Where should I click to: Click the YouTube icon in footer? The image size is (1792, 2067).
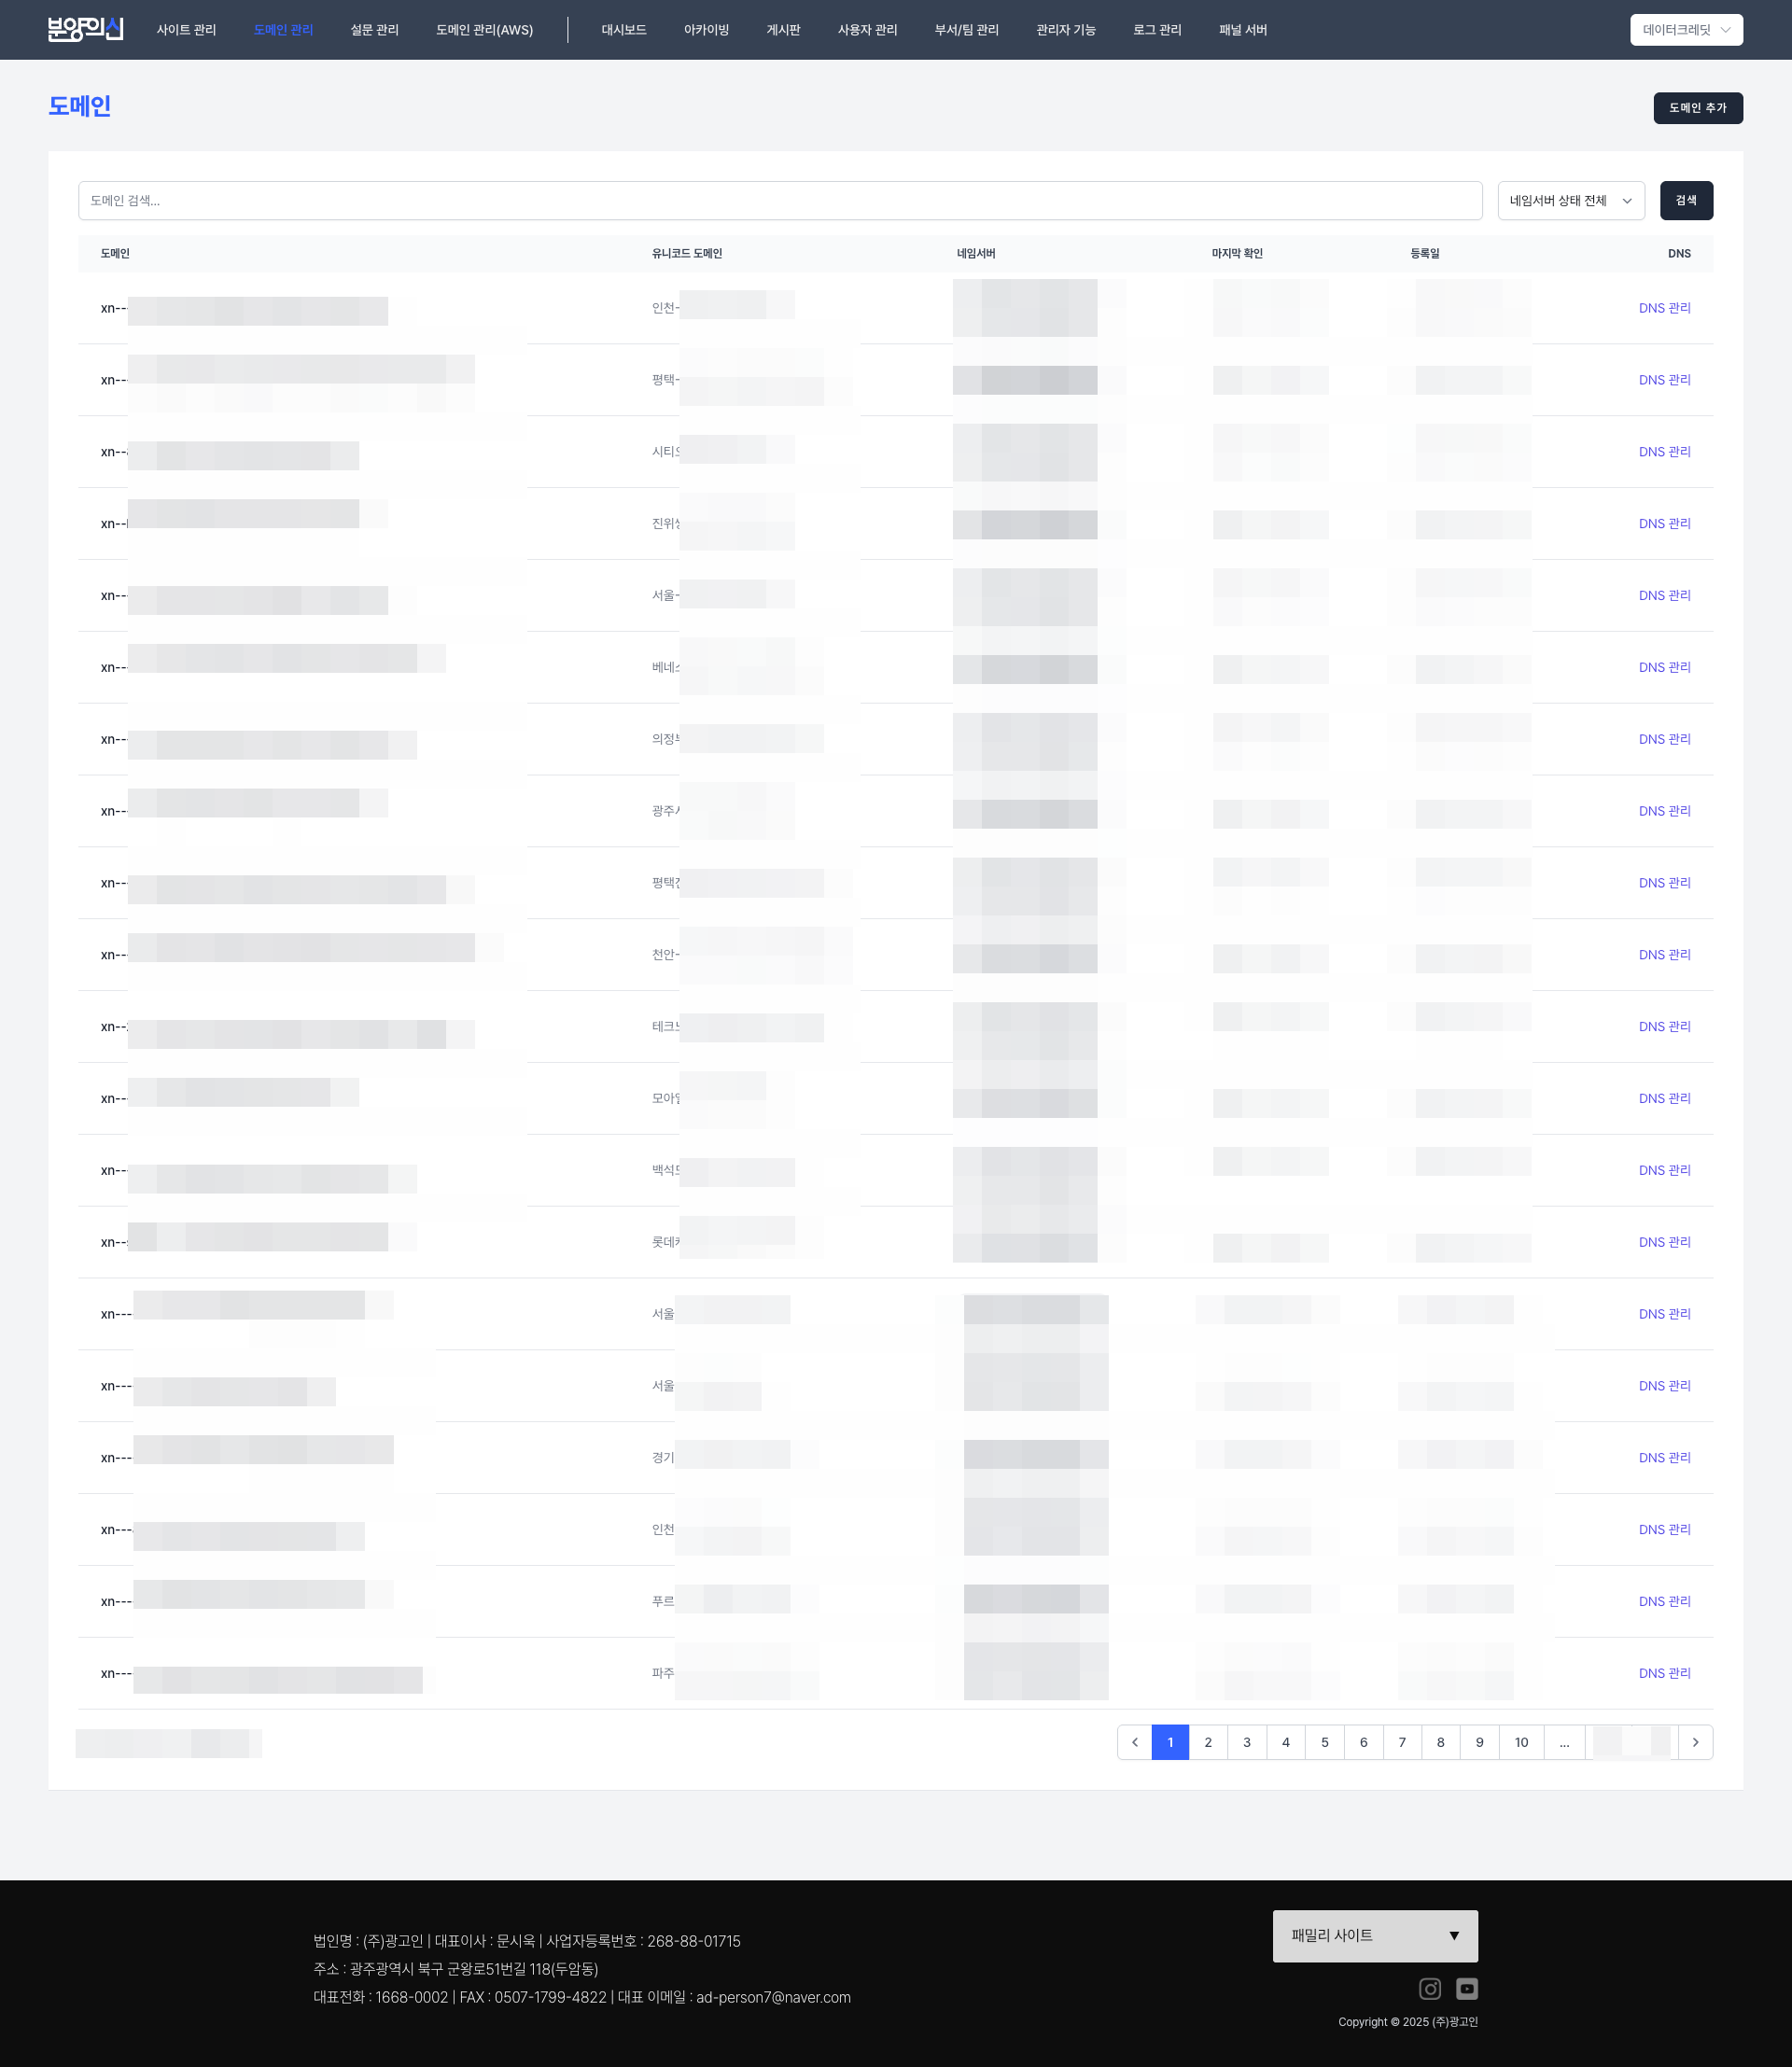coord(1467,1989)
